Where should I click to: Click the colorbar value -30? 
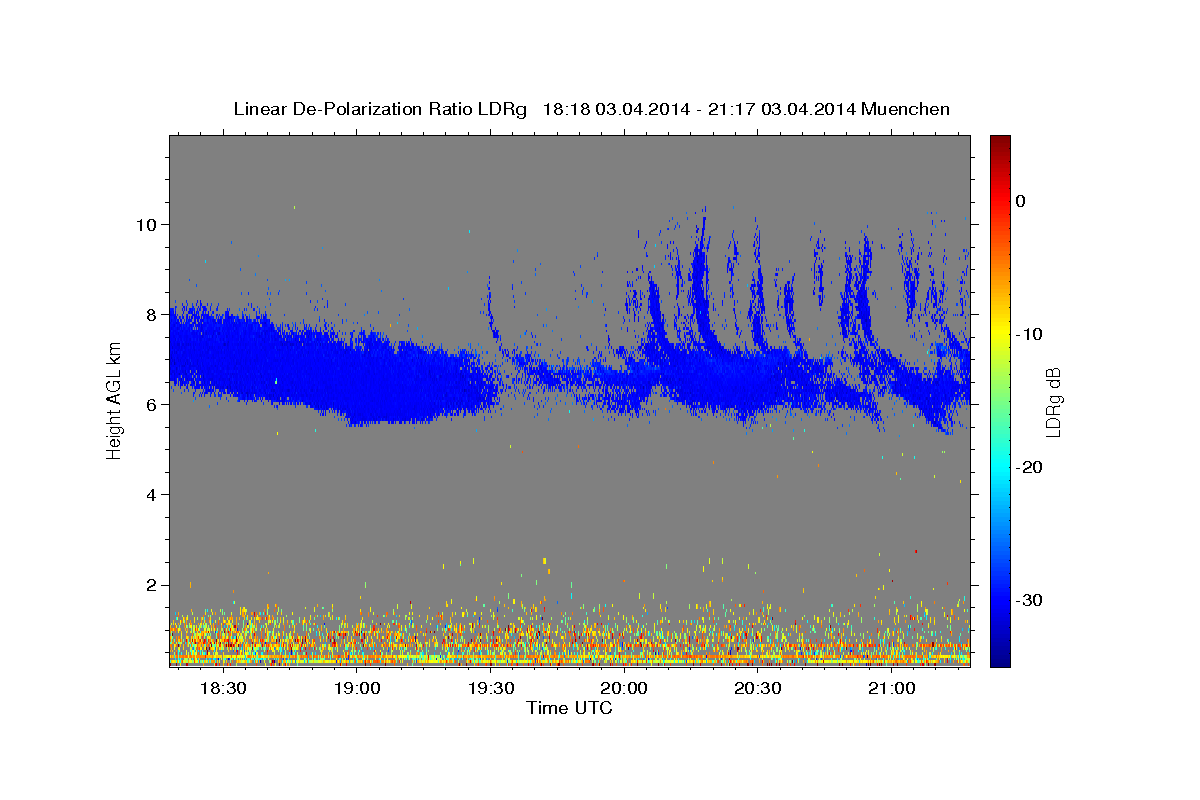click(1030, 600)
